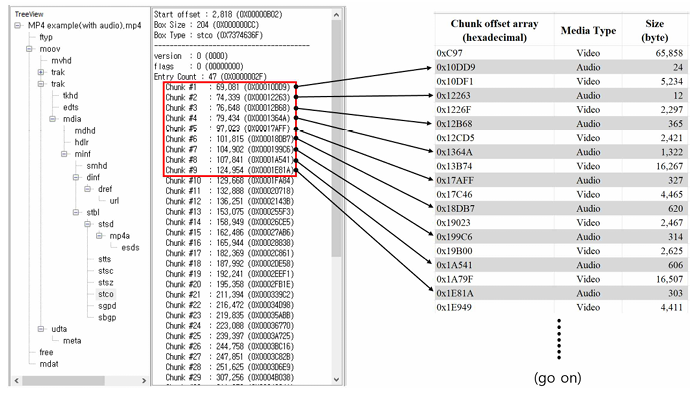
Task: Select the moov label in tree
Action: pos(50,49)
